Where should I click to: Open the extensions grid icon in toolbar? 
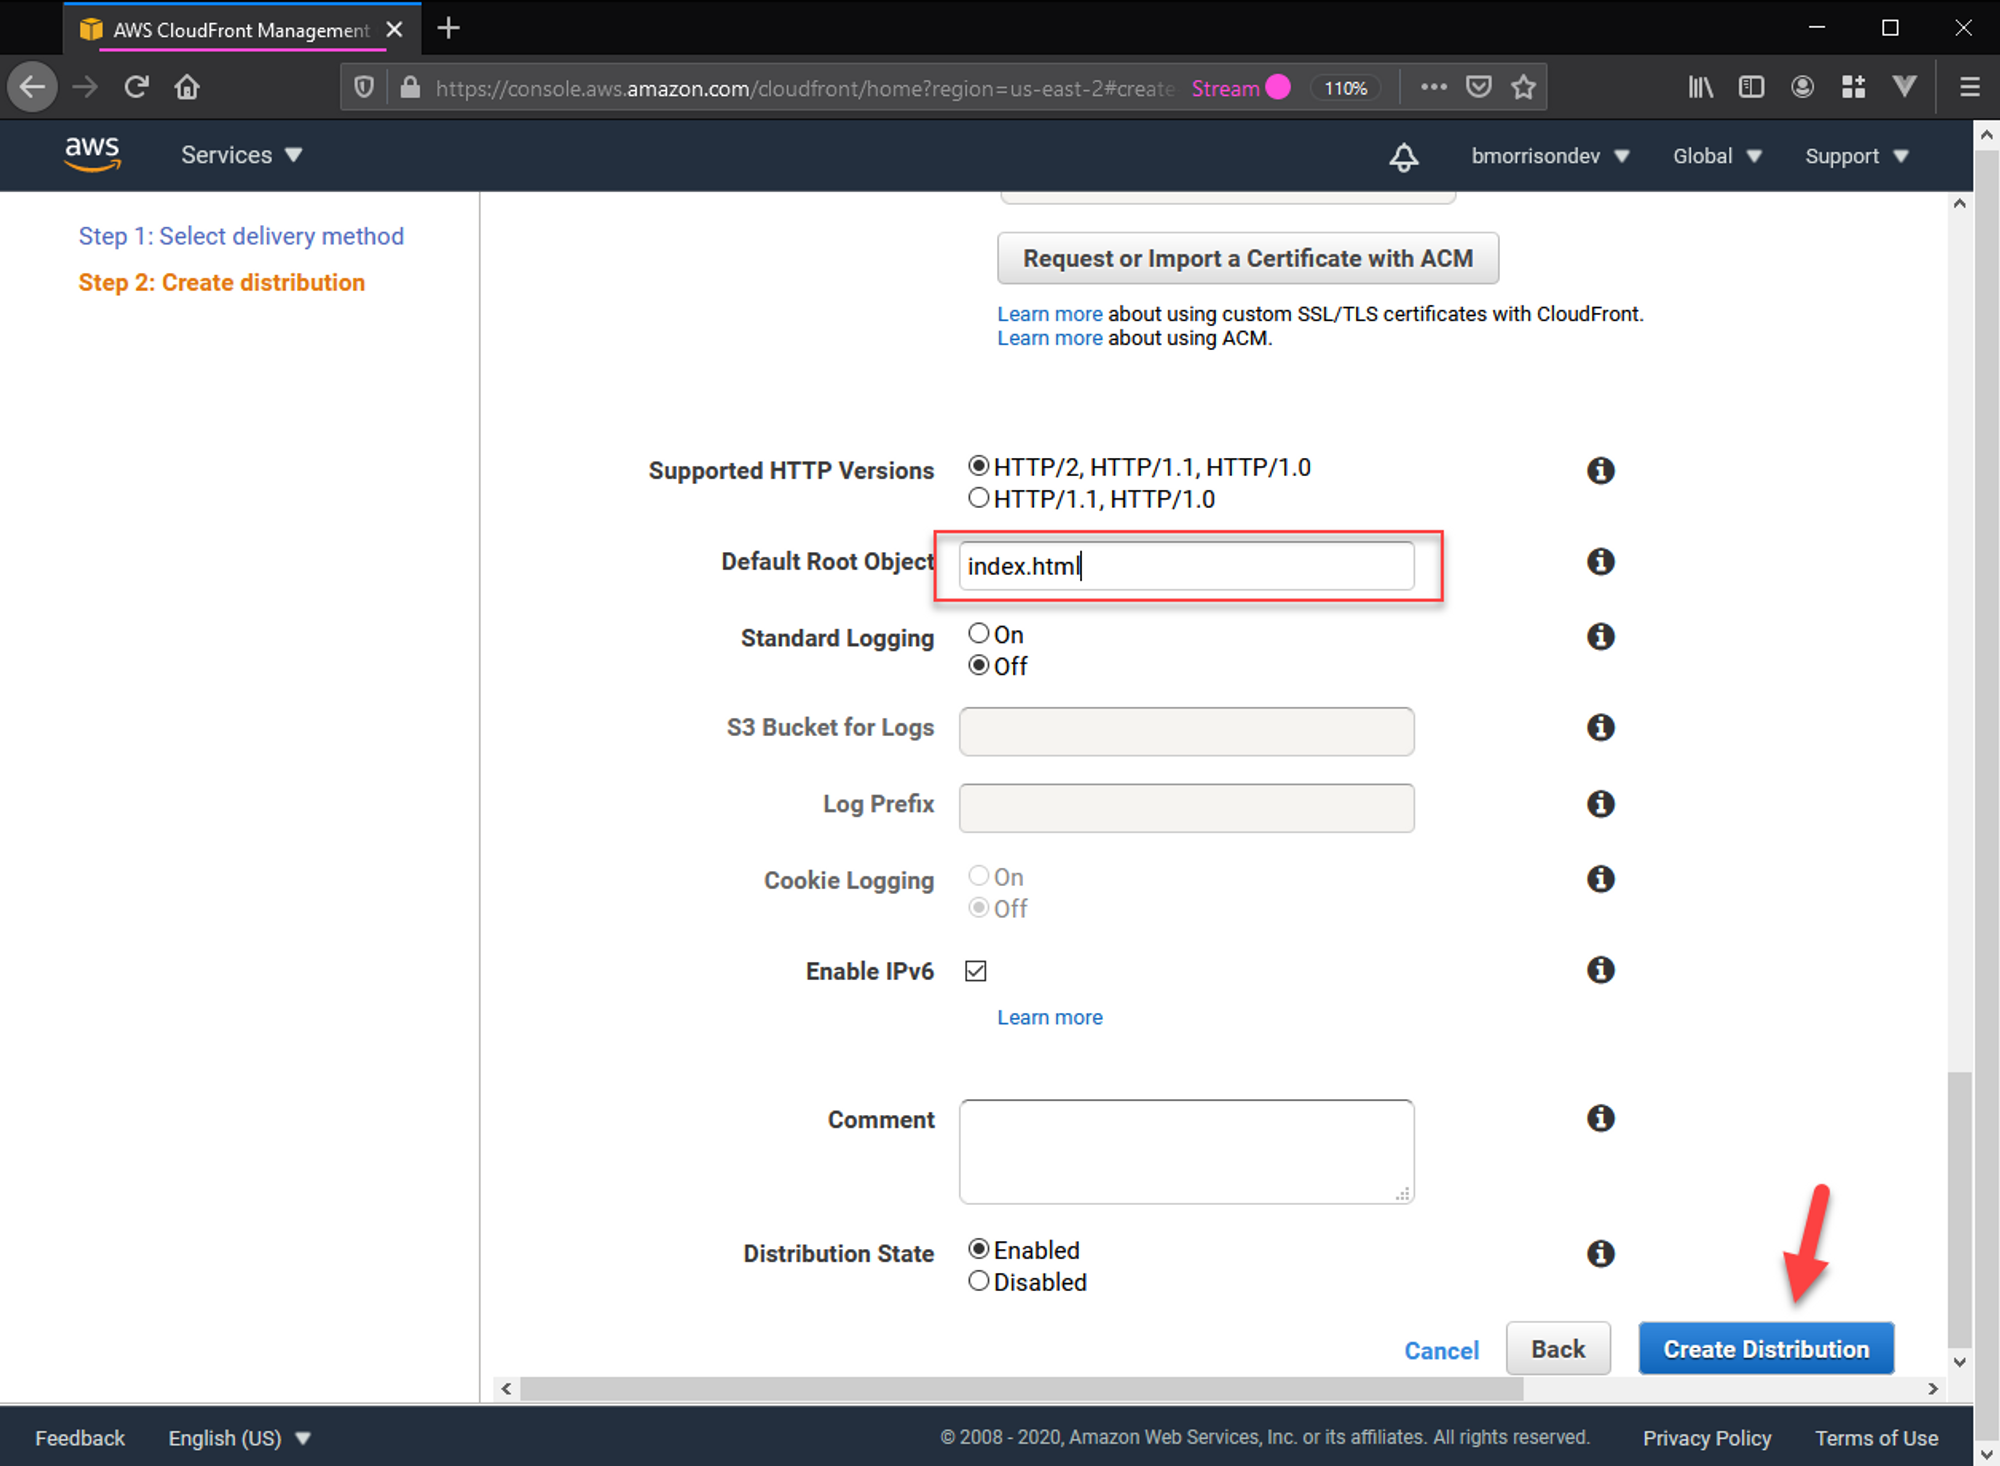1853,87
